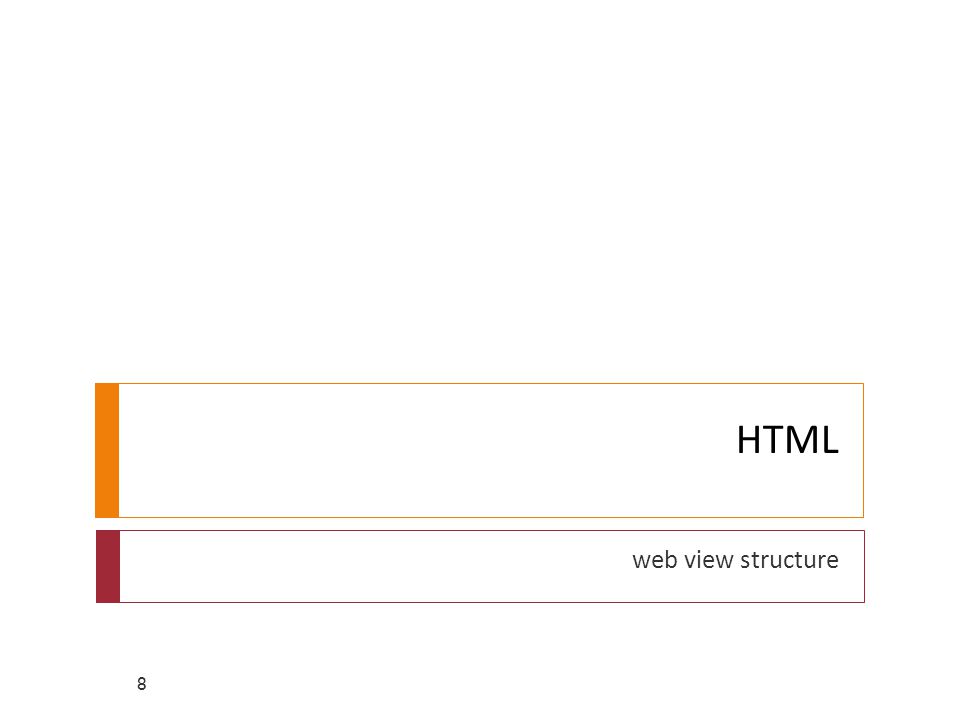Screen dimensions: 960x720
Task: Click the HTML title text
Action: coord(787,440)
